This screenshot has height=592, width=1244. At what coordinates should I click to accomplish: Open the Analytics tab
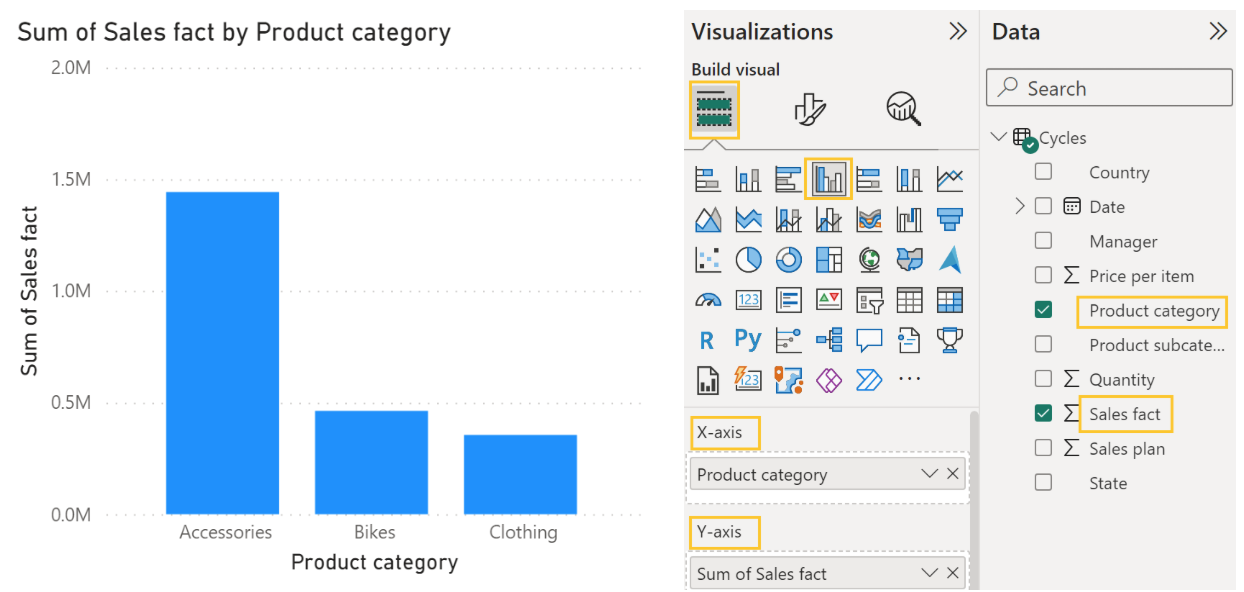click(x=903, y=109)
